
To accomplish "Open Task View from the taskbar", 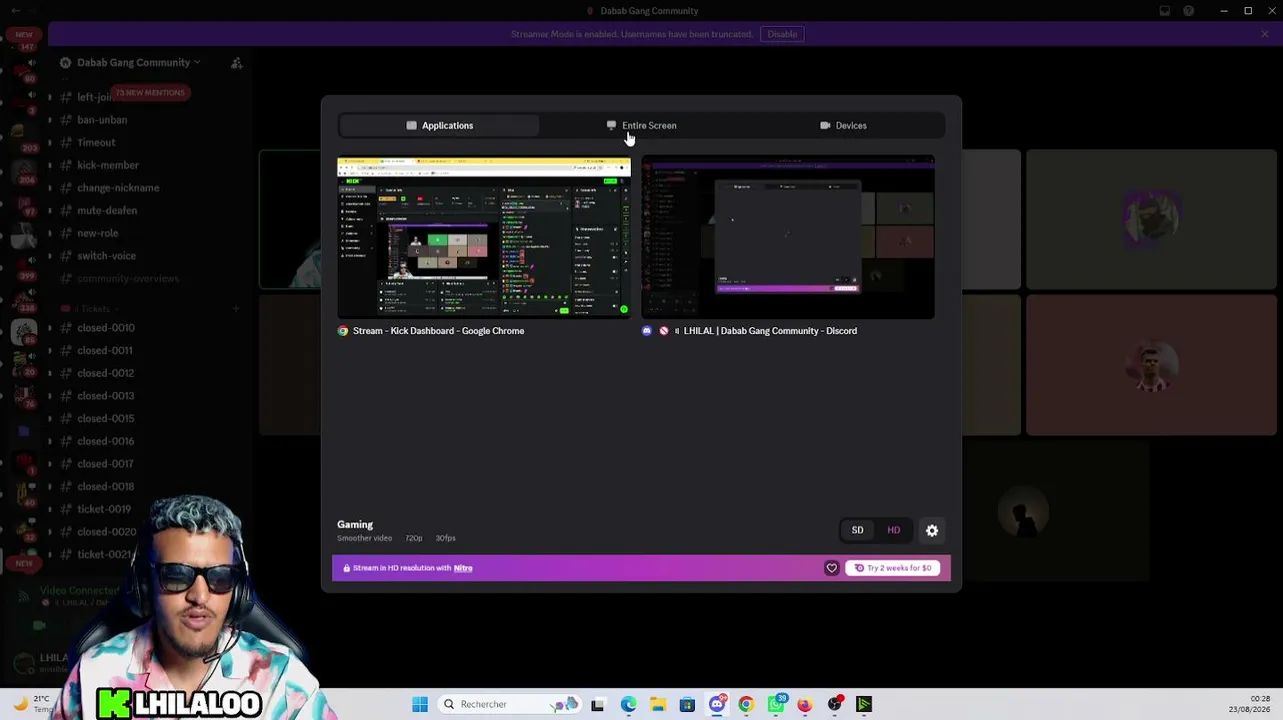I will (598, 704).
